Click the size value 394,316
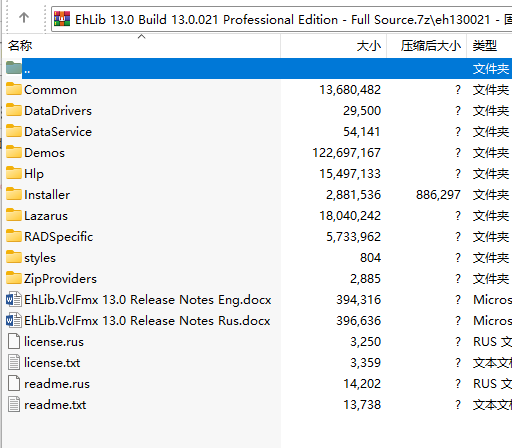 358,300
